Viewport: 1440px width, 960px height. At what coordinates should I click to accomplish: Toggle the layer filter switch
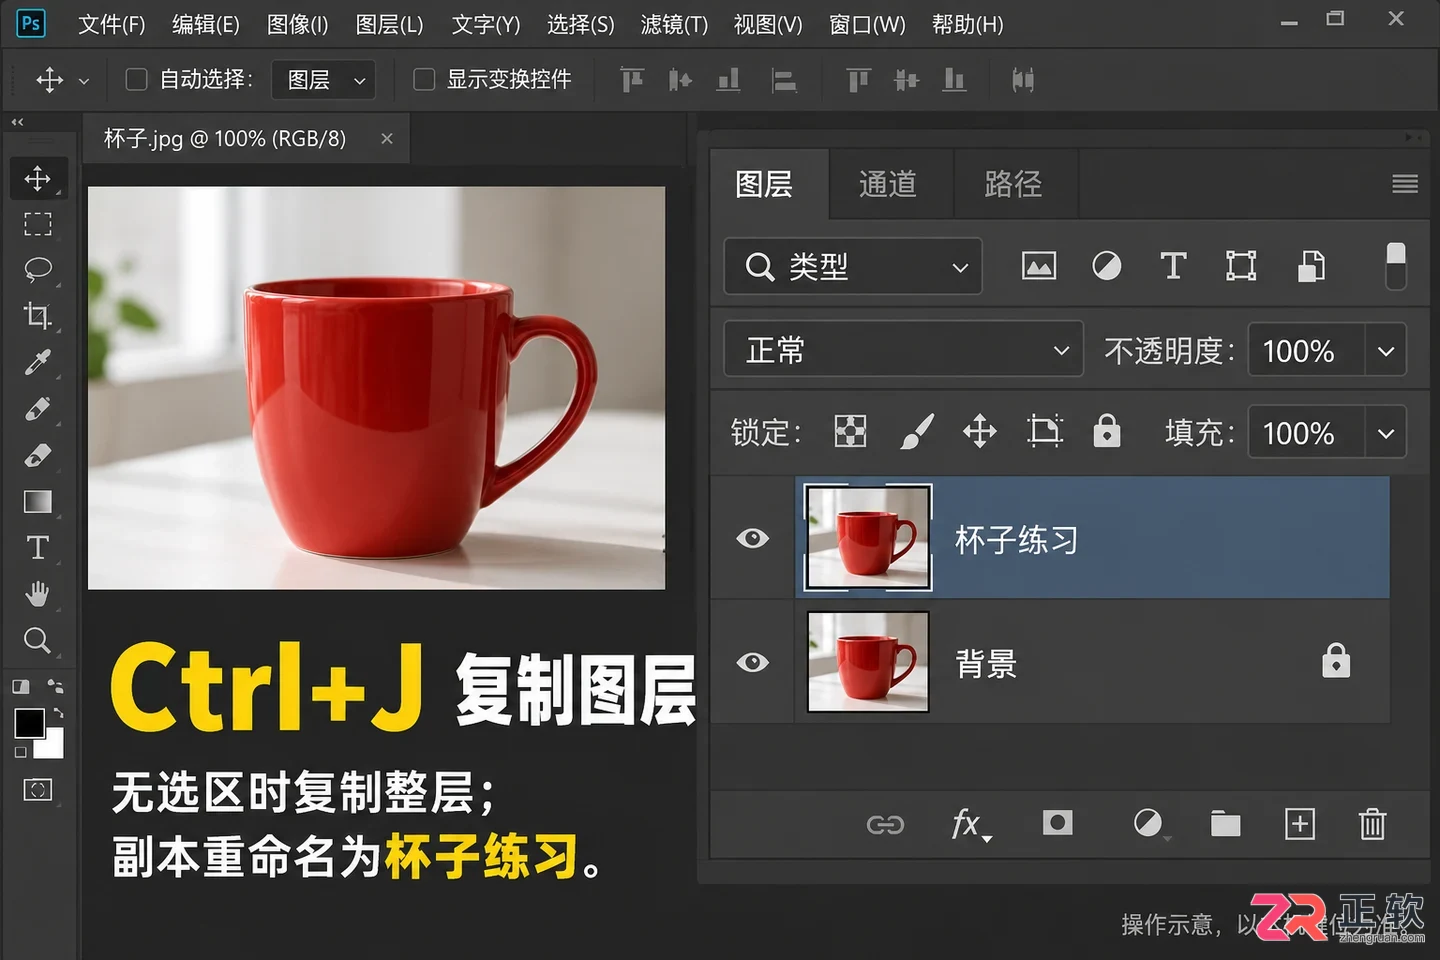1396,266
